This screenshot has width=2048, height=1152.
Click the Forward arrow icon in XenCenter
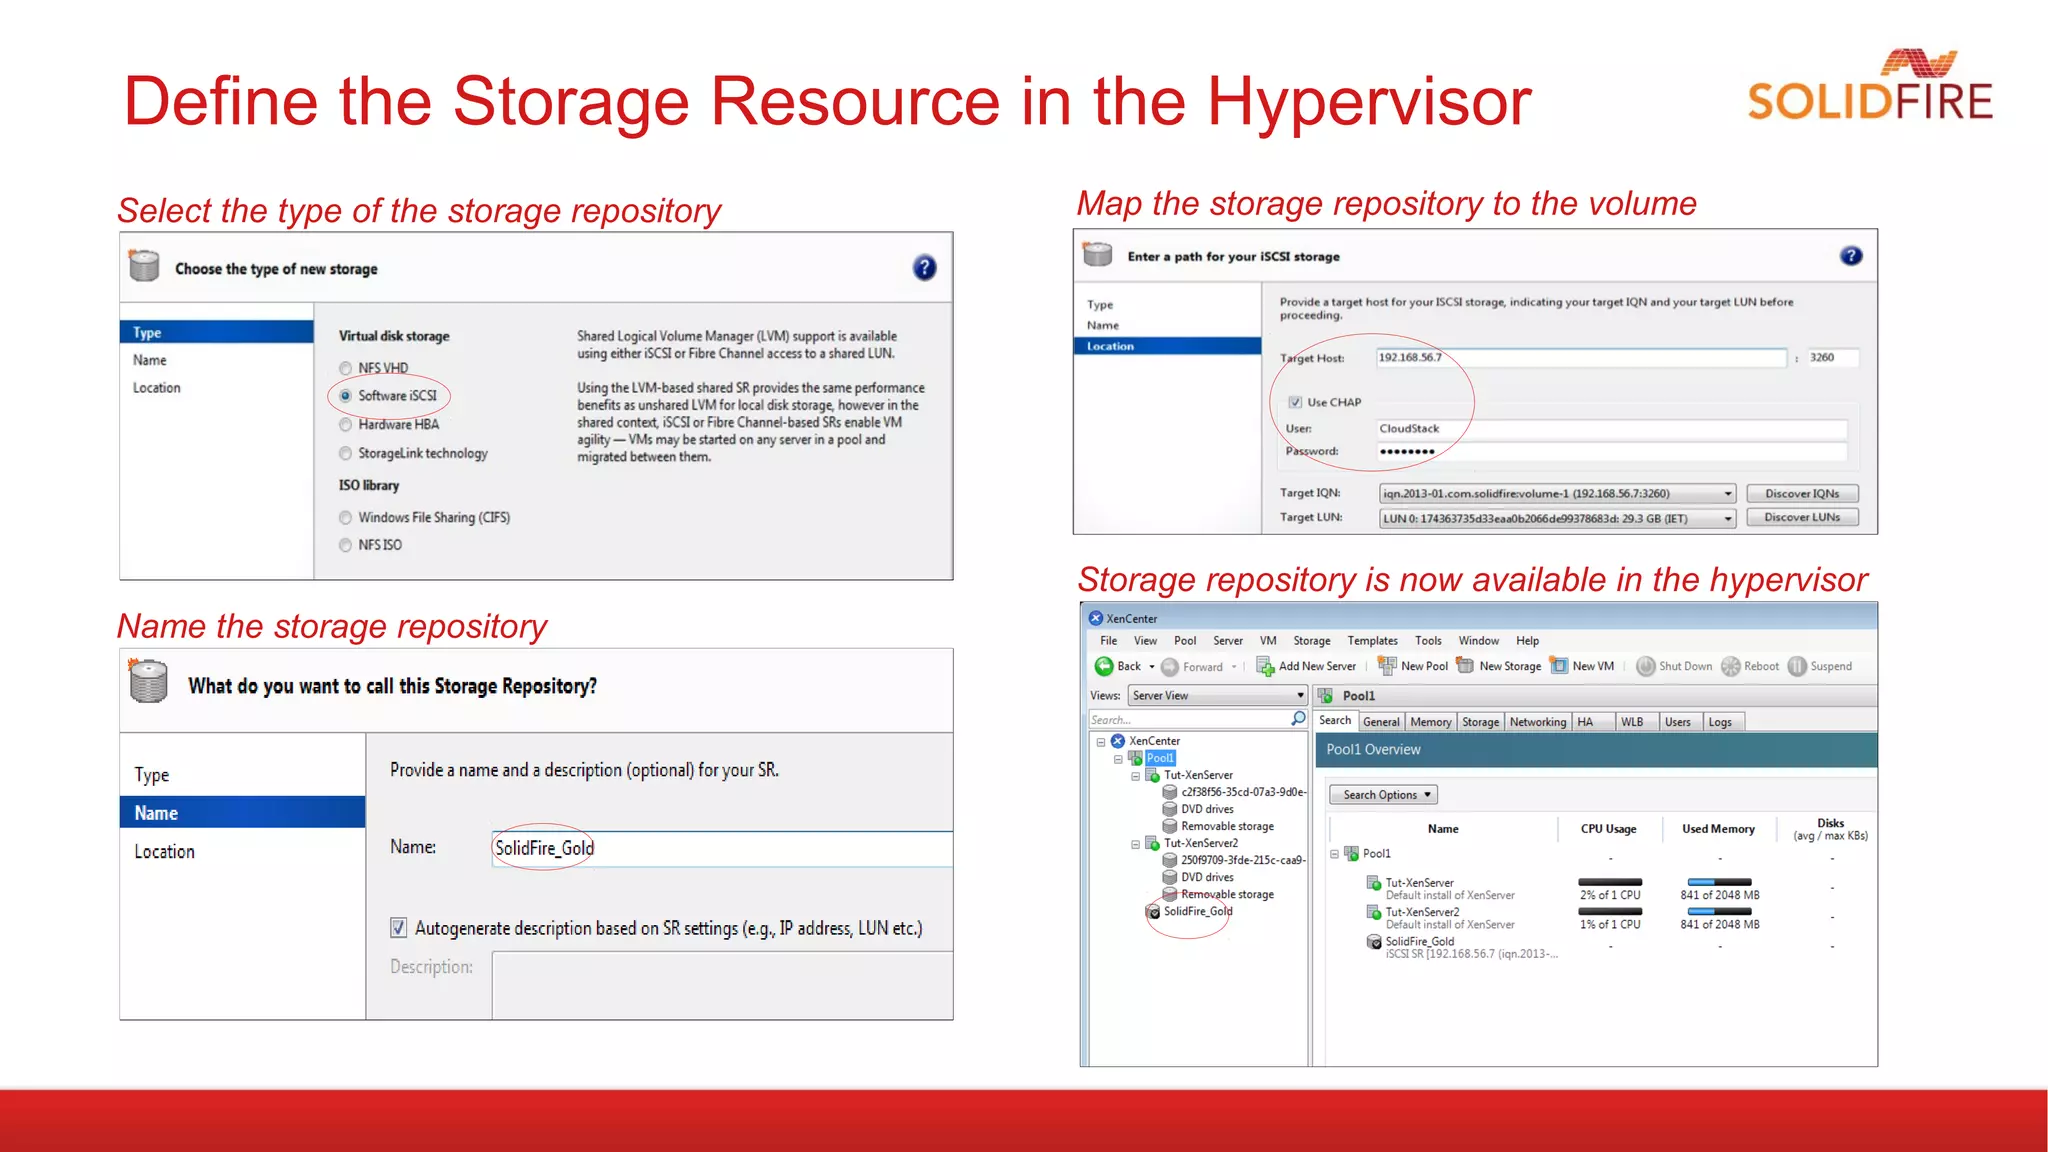1170,667
